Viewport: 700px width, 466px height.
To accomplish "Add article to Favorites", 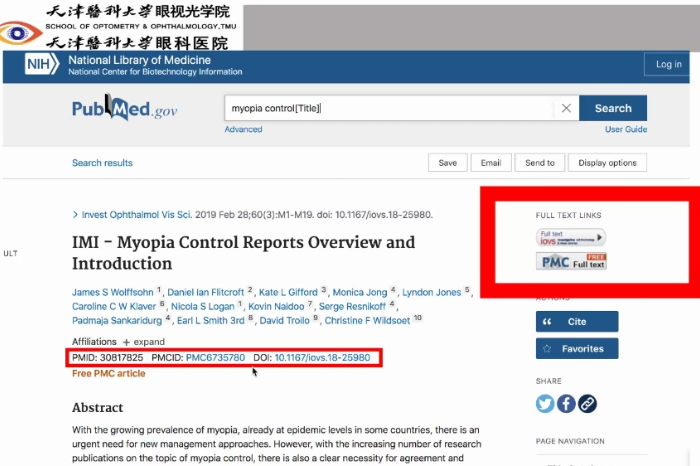I will coord(577,349).
